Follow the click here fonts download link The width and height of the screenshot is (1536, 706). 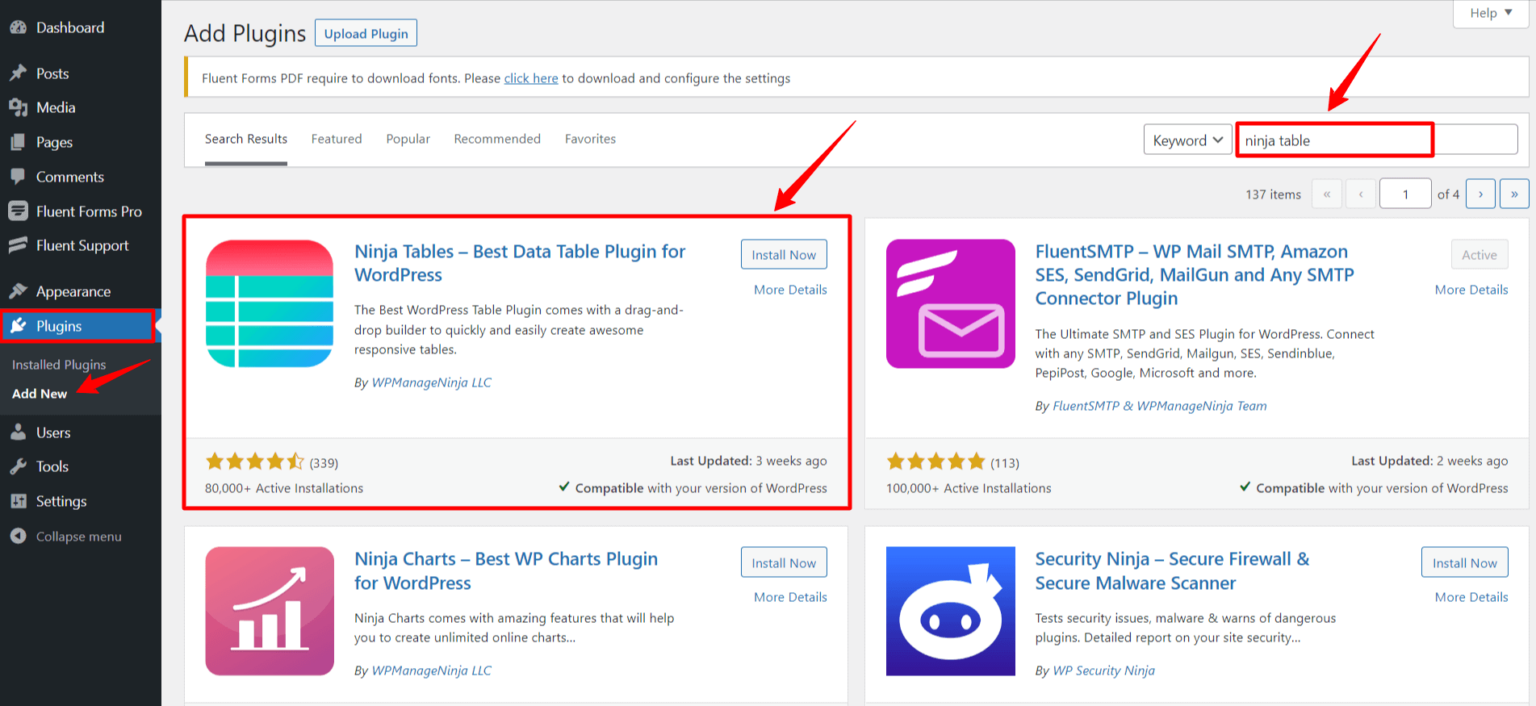(x=530, y=77)
